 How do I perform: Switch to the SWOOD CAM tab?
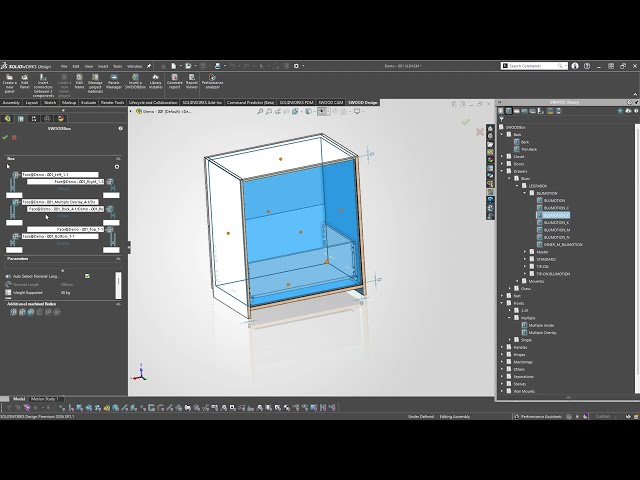click(331, 102)
